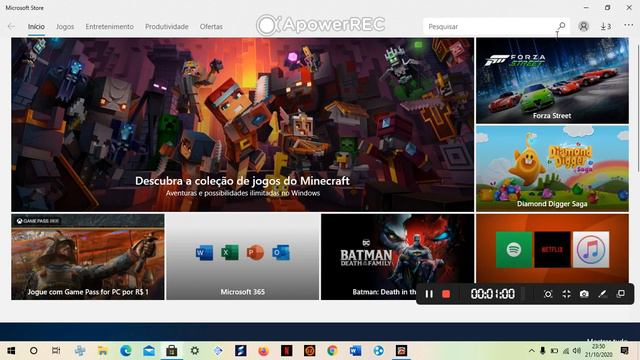640x360 pixels.
Task: Open Word from the taskbar
Action: tap(355, 351)
